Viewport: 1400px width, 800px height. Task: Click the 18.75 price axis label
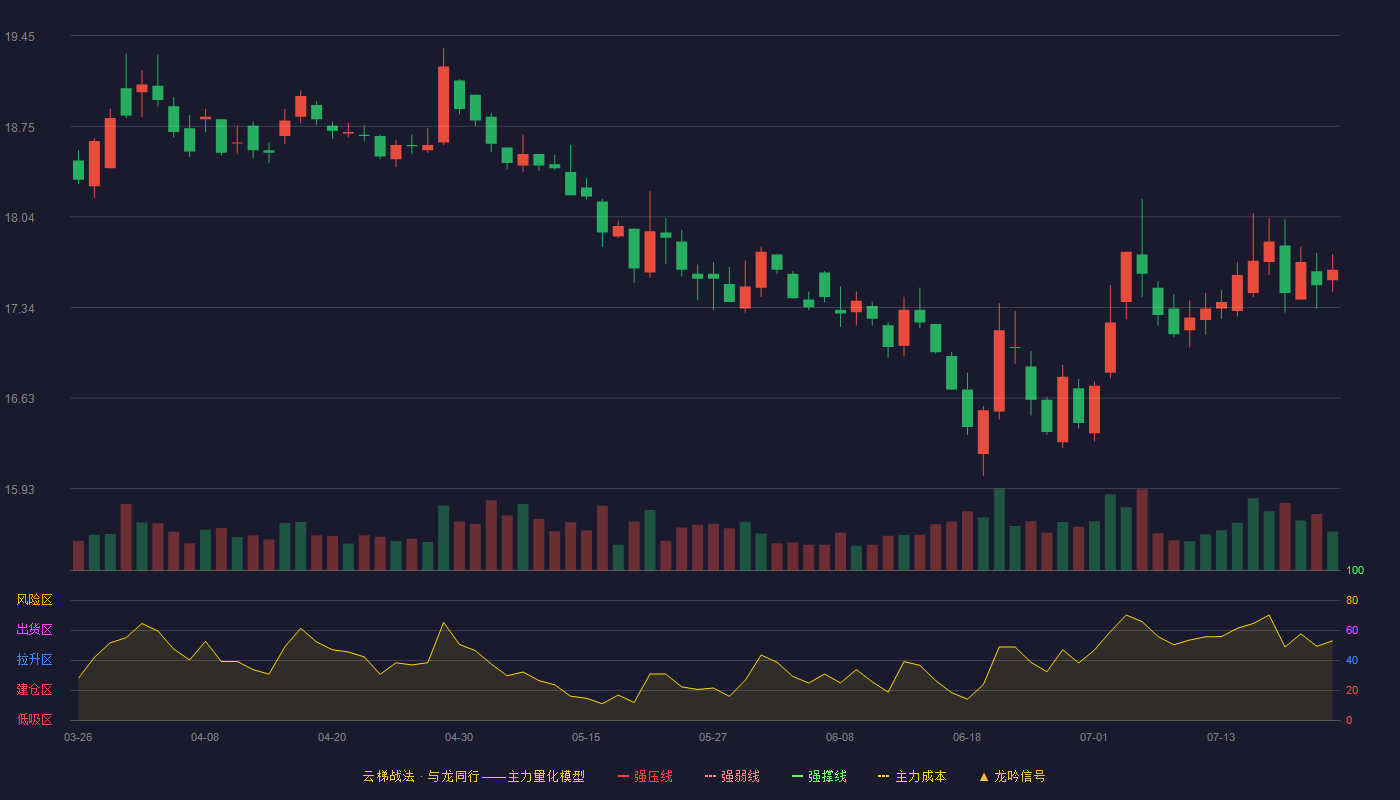click(x=20, y=128)
